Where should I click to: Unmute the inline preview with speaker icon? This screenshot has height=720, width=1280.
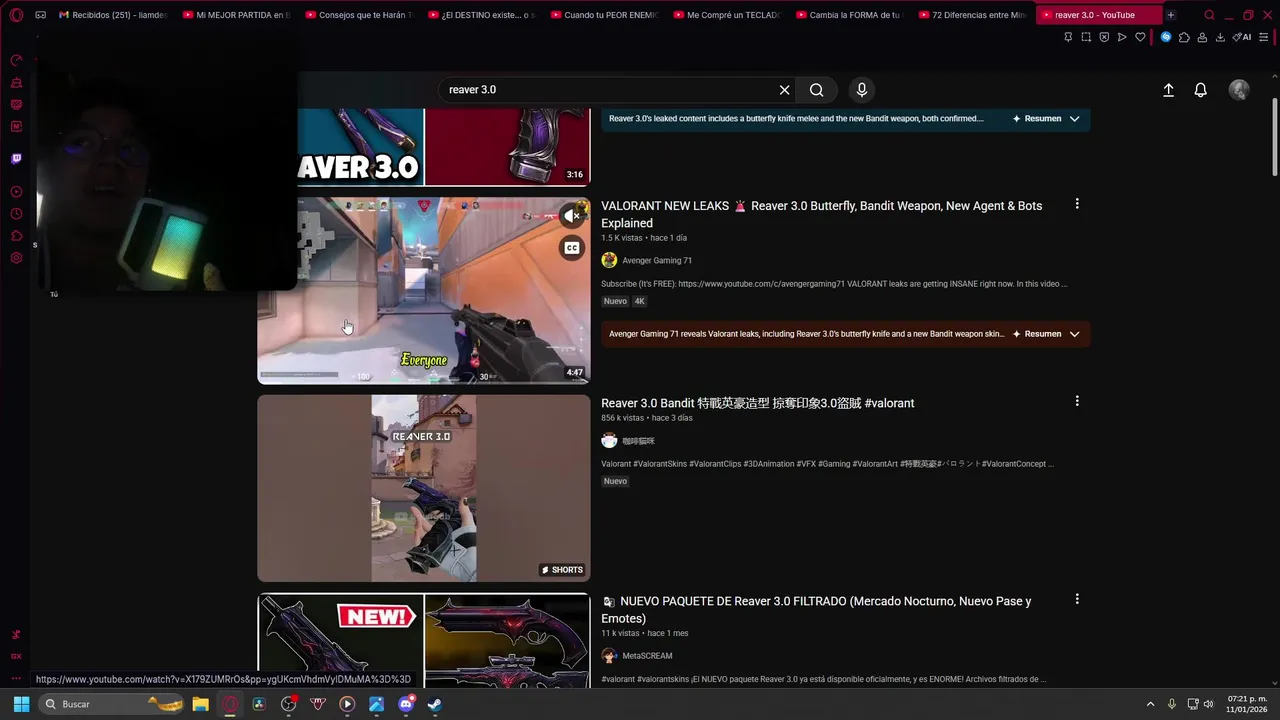[x=572, y=215]
